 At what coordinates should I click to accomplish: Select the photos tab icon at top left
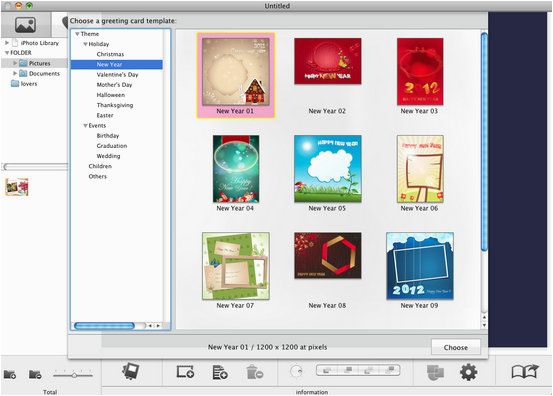[x=25, y=25]
